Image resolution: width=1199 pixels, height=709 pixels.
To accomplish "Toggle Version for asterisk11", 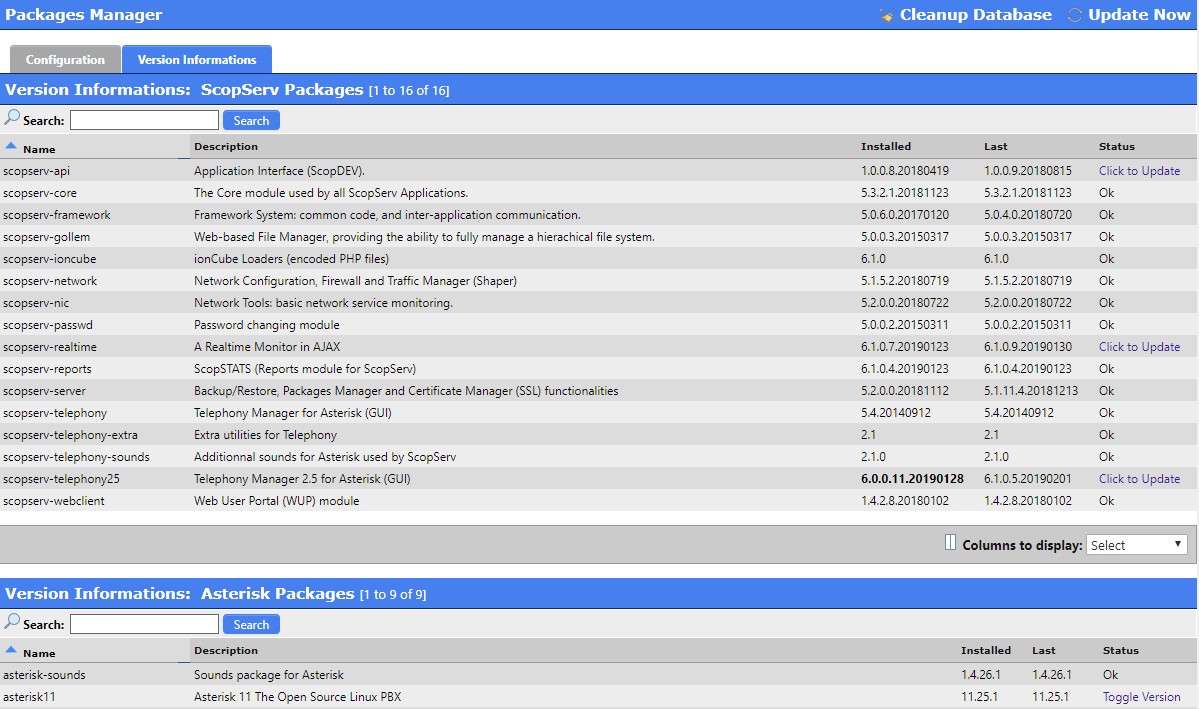I will click(x=1141, y=697).
